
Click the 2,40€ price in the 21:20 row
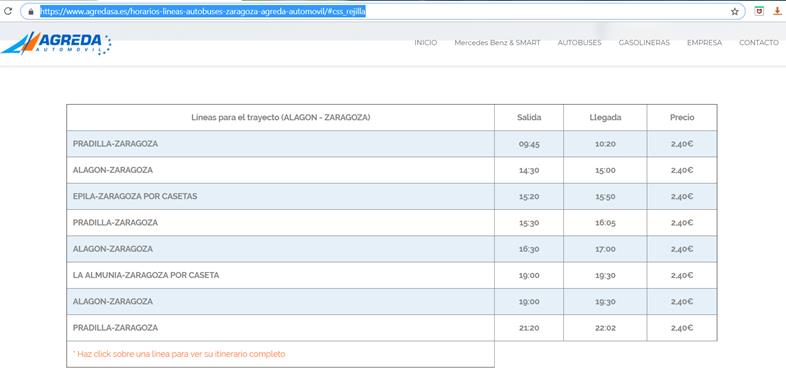pos(682,328)
